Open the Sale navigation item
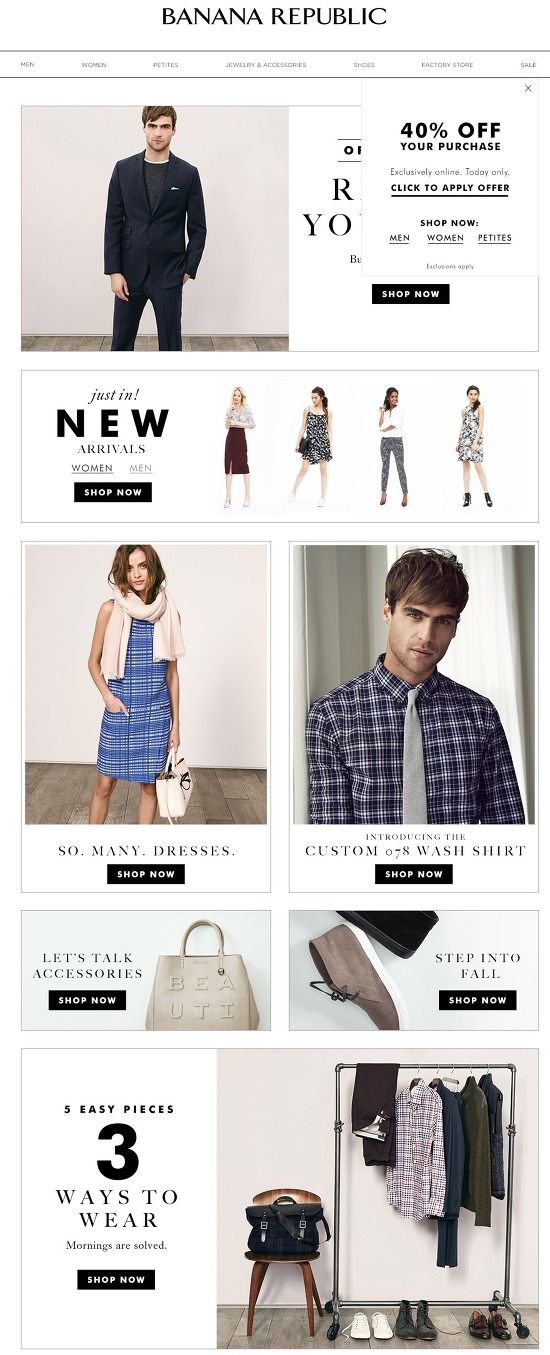 pyautogui.click(x=528, y=65)
